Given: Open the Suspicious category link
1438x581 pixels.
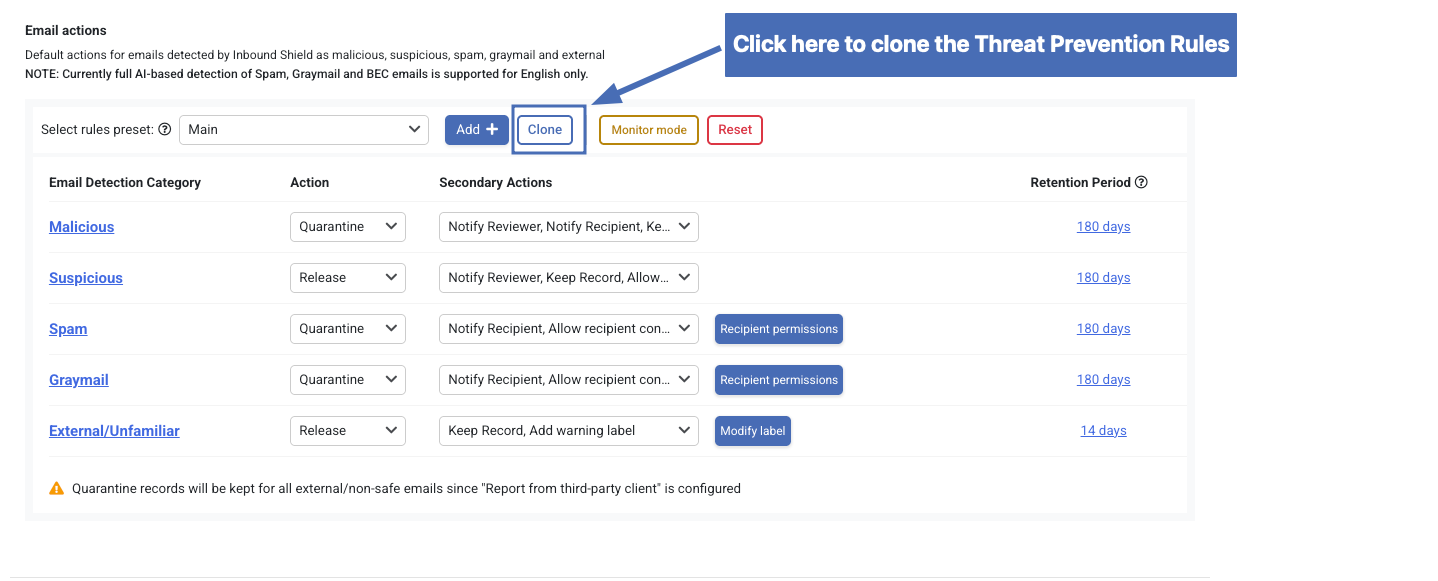Looking at the screenshot, I should [86, 278].
